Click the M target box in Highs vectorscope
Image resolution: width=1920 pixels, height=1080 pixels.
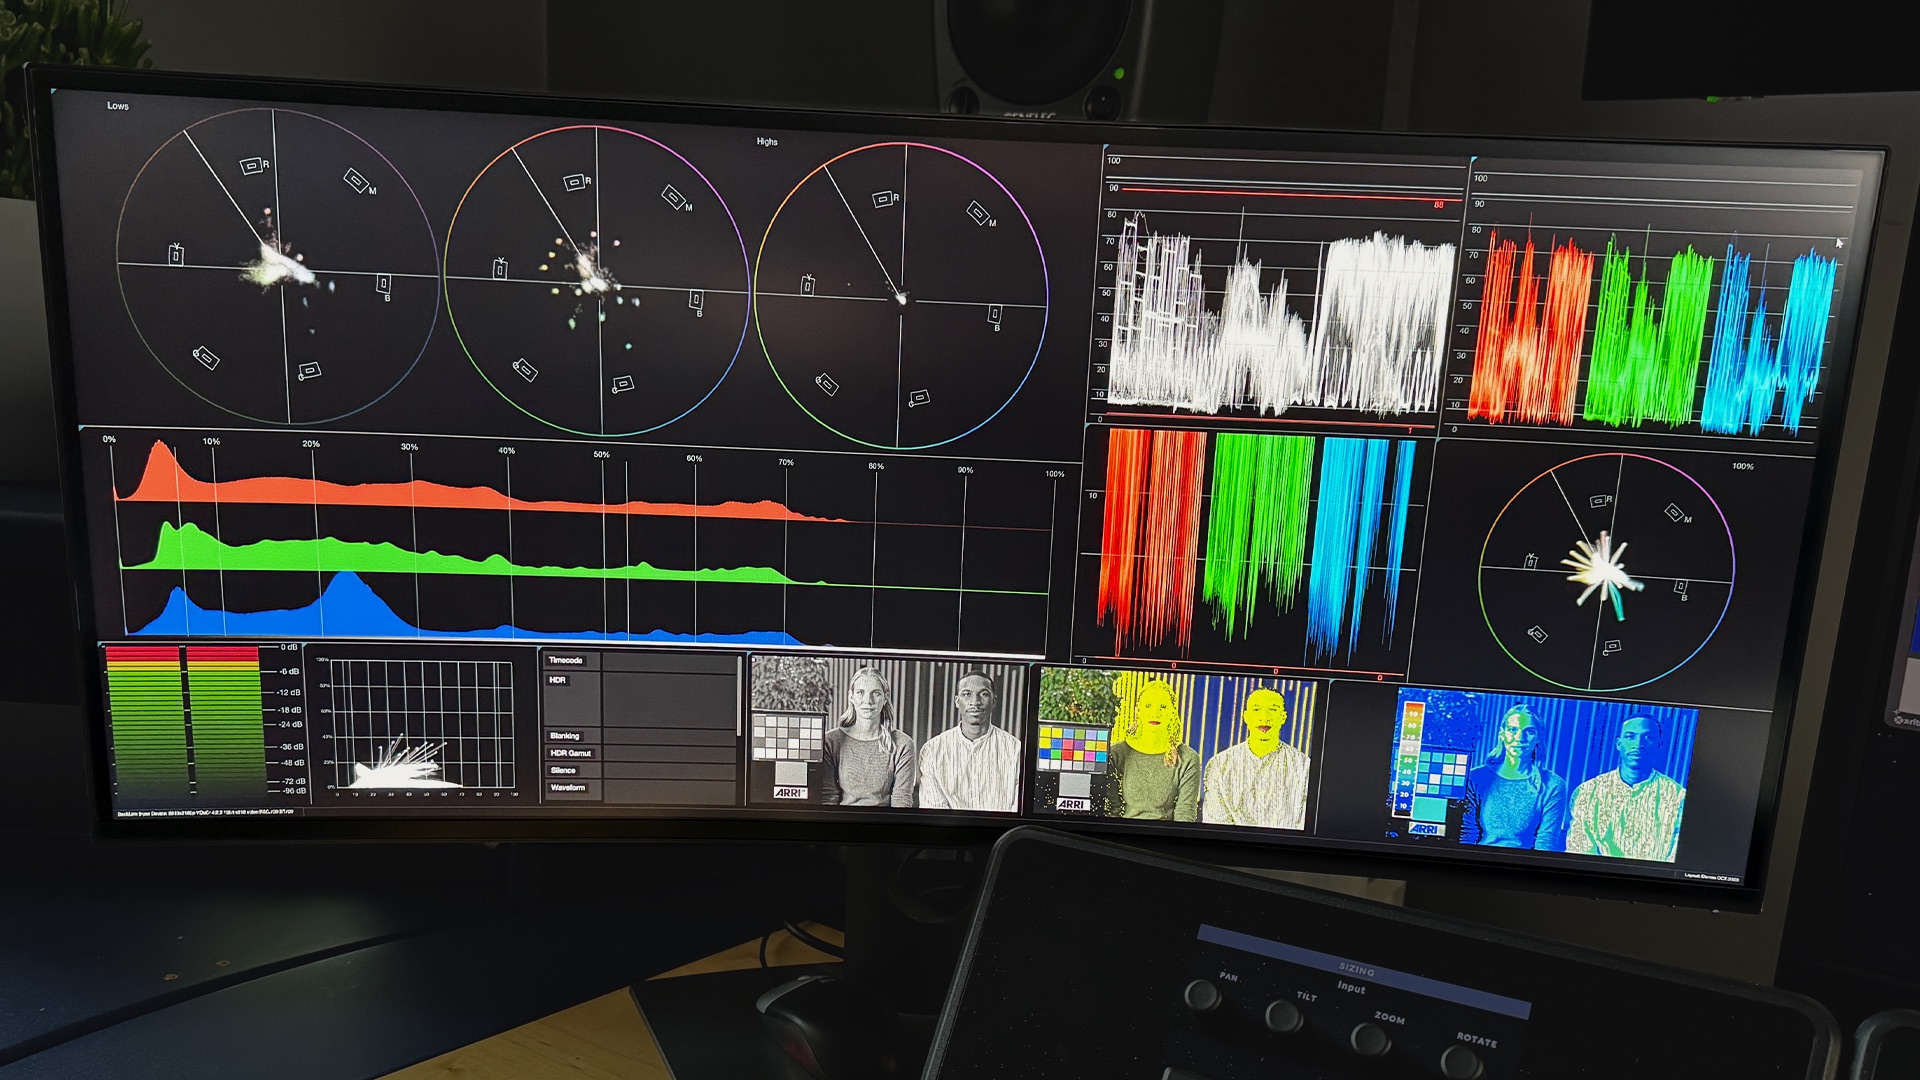(978, 212)
